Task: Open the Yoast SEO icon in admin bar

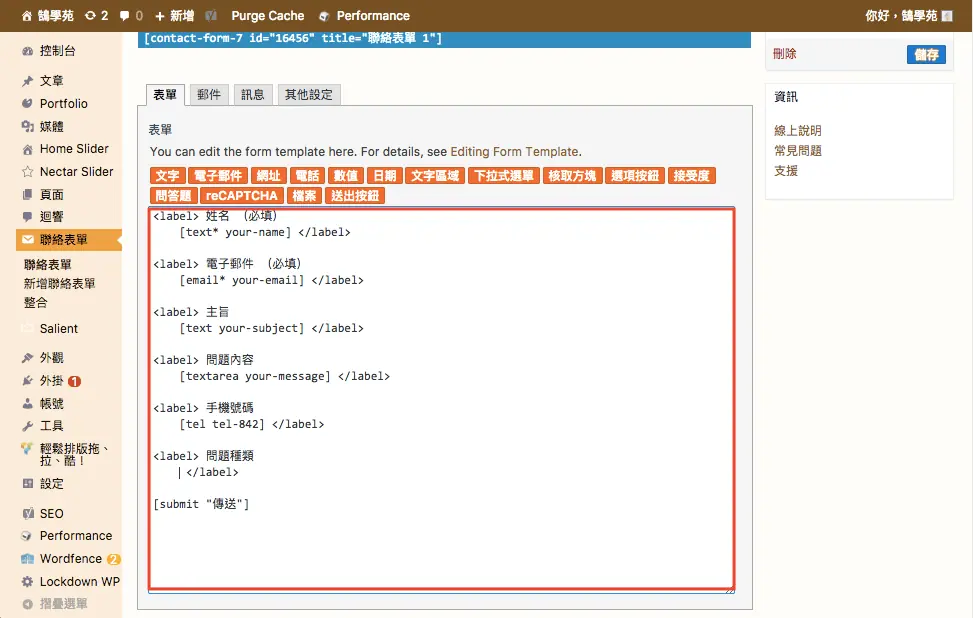Action: 212,16
